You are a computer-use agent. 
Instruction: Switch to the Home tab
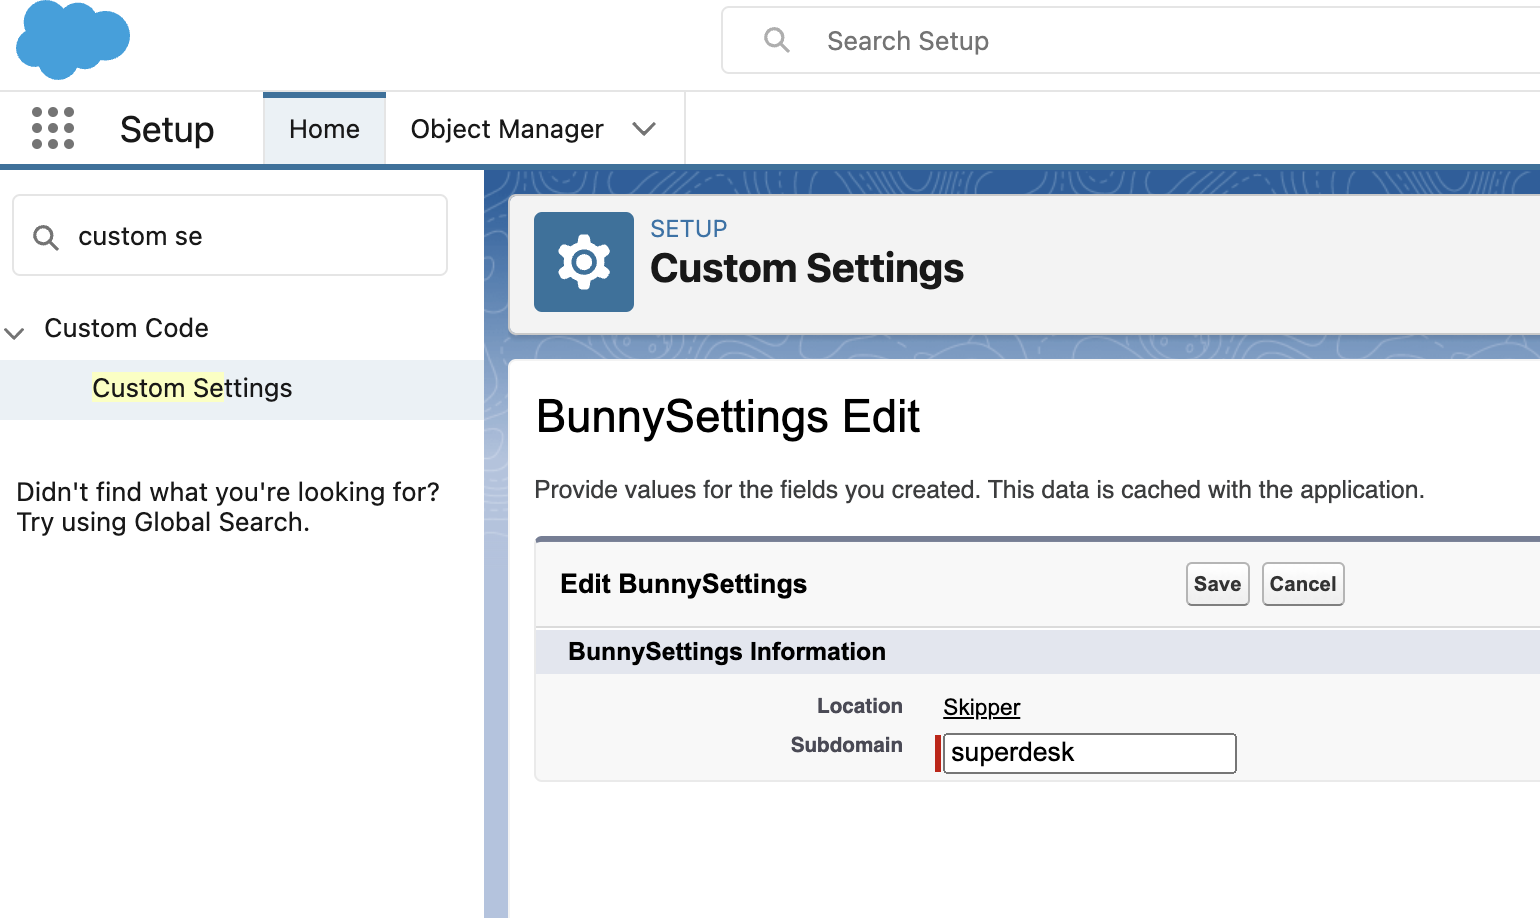point(324,129)
